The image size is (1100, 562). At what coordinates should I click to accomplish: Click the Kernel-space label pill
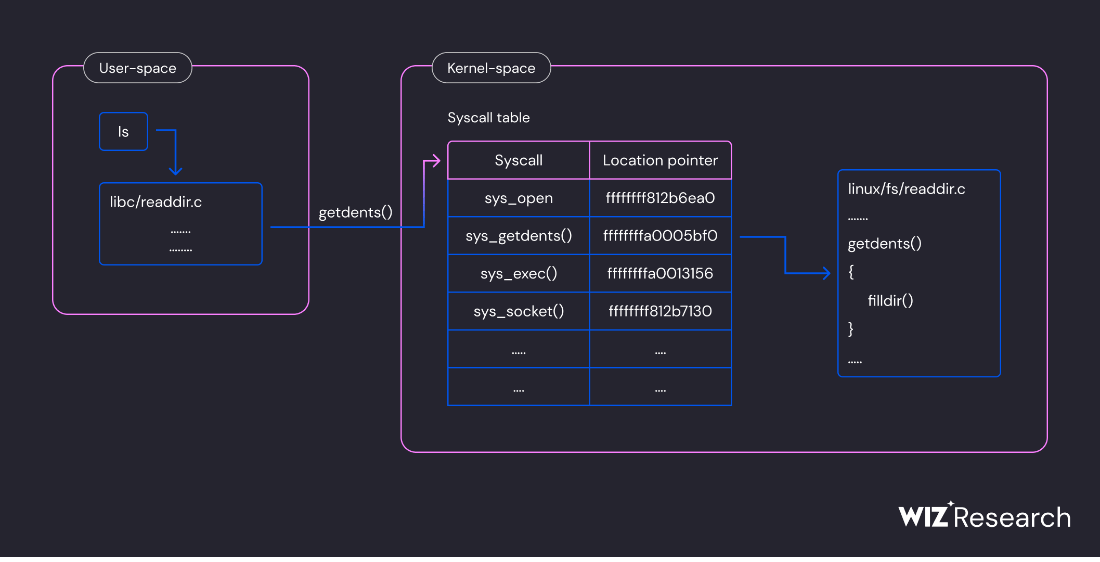491,68
